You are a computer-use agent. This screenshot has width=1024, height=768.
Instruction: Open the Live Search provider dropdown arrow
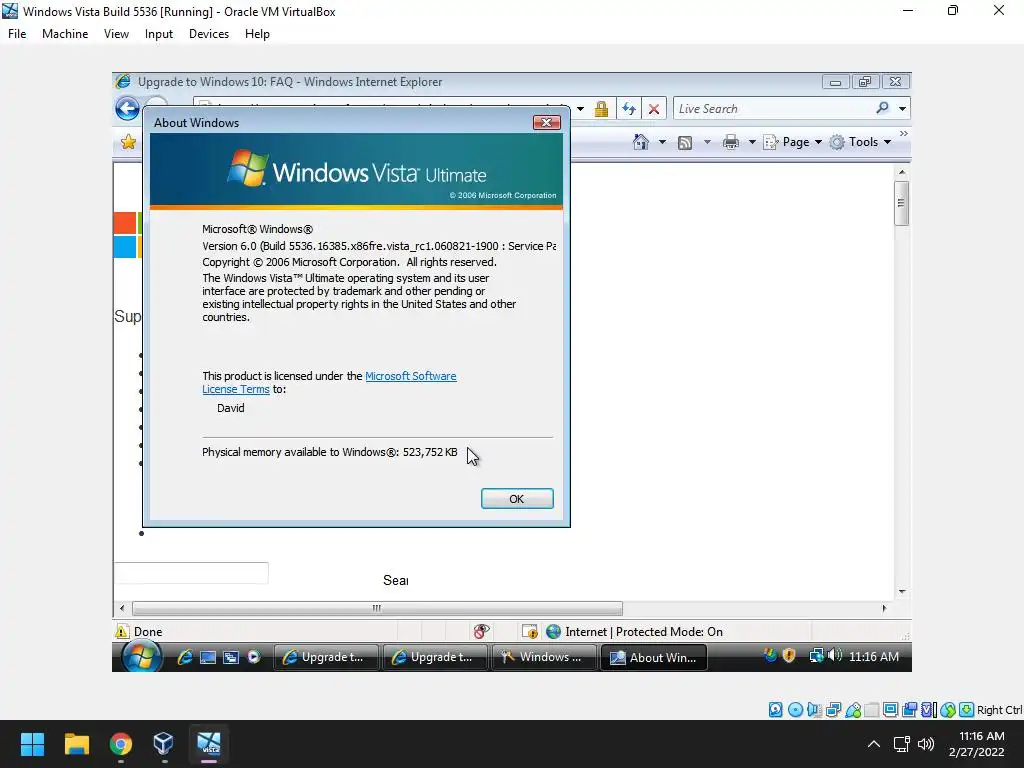(902, 108)
